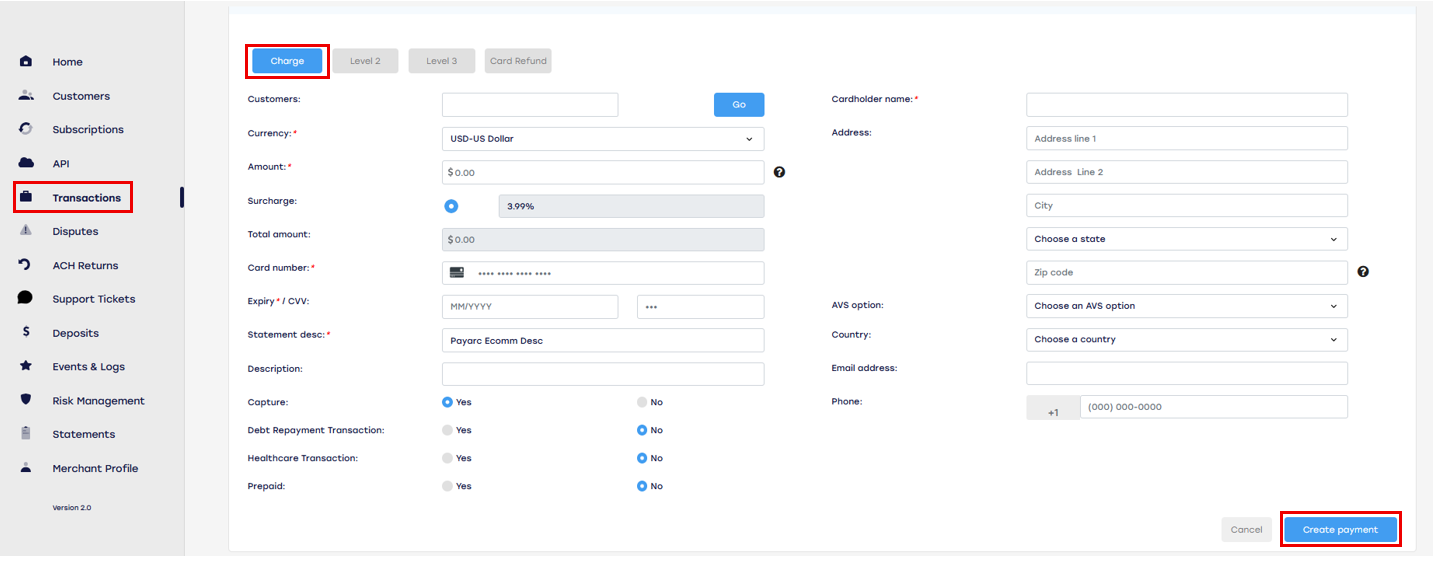Click the Cardholder name input field
Viewport: 1433px width, 562px height.
(1187, 105)
